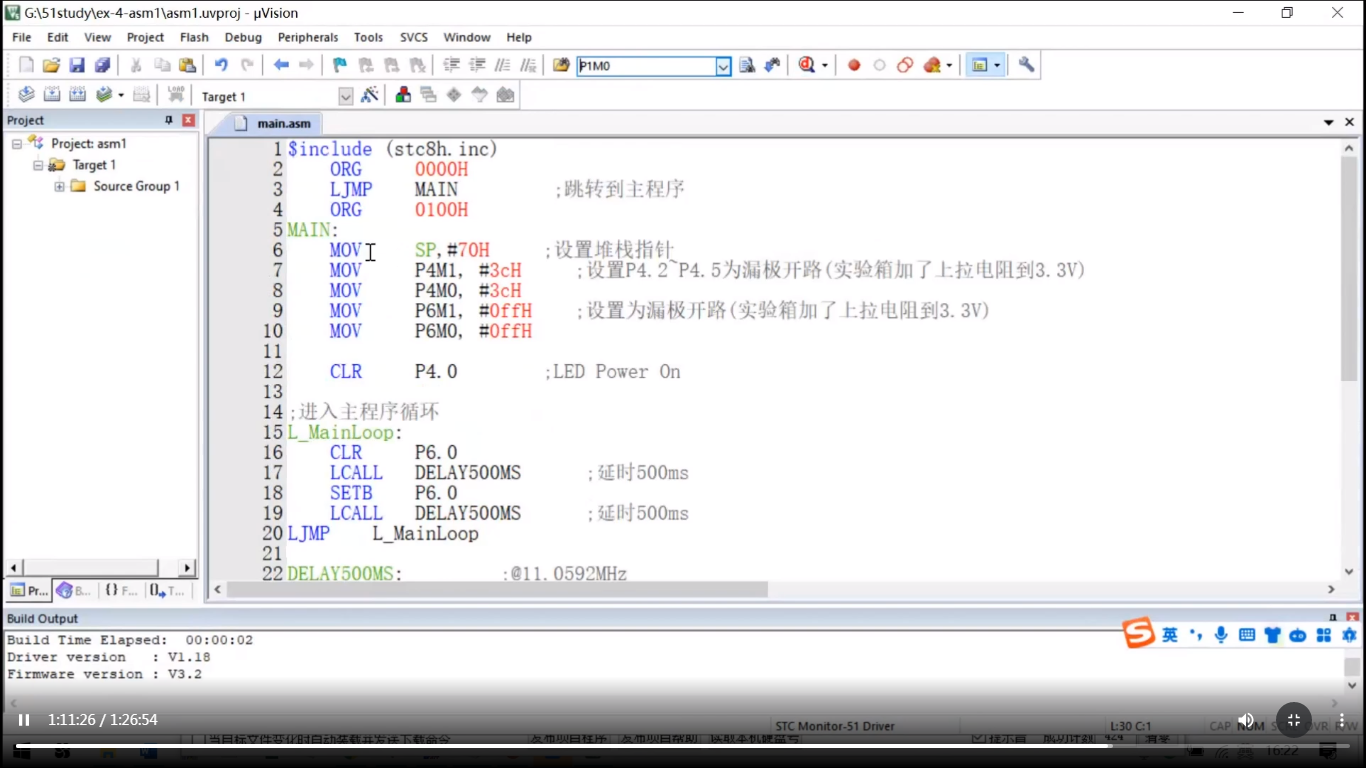Download to flash LOAD icon
Screen dimensions: 1366x768
176,95
